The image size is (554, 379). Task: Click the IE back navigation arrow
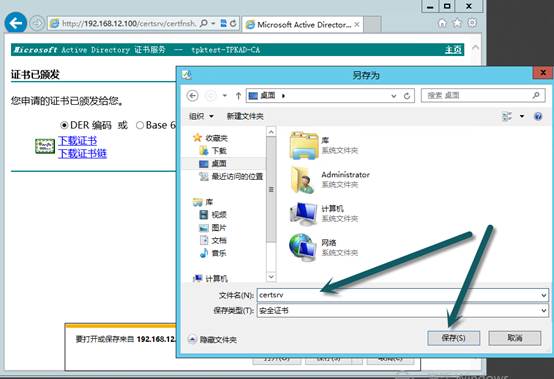pyautogui.click(x=16, y=23)
